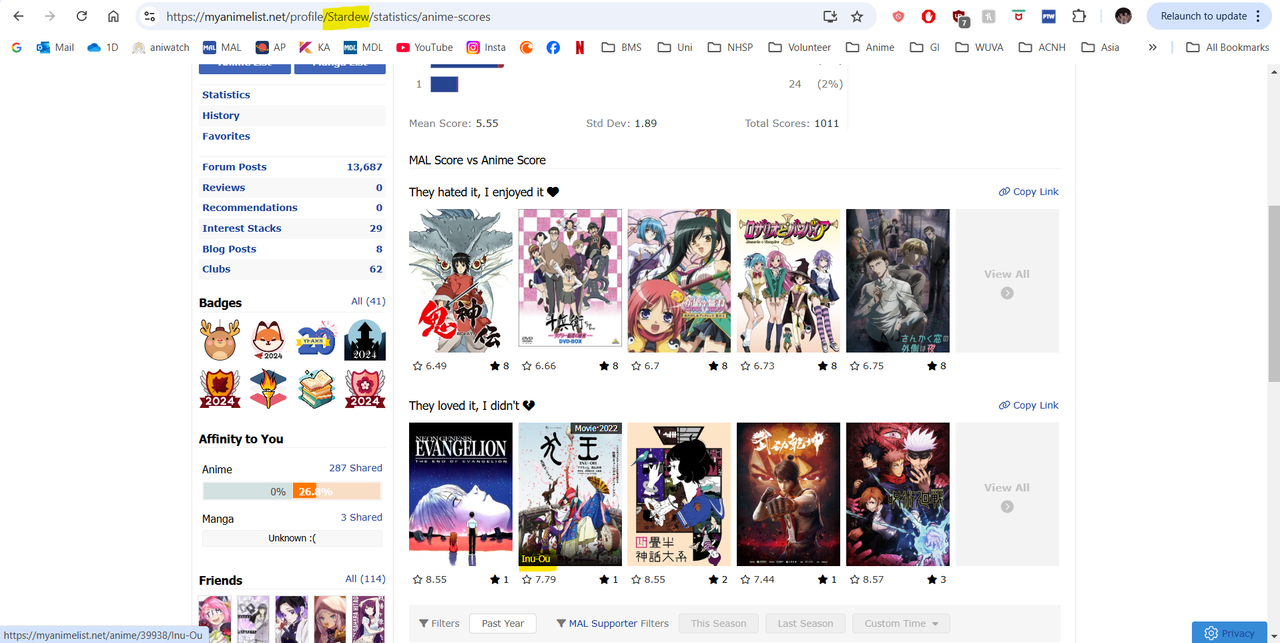Screen dimensions: 1280x643
Task: Open the NHSP bookmarks folder
Action: (730, 47)
